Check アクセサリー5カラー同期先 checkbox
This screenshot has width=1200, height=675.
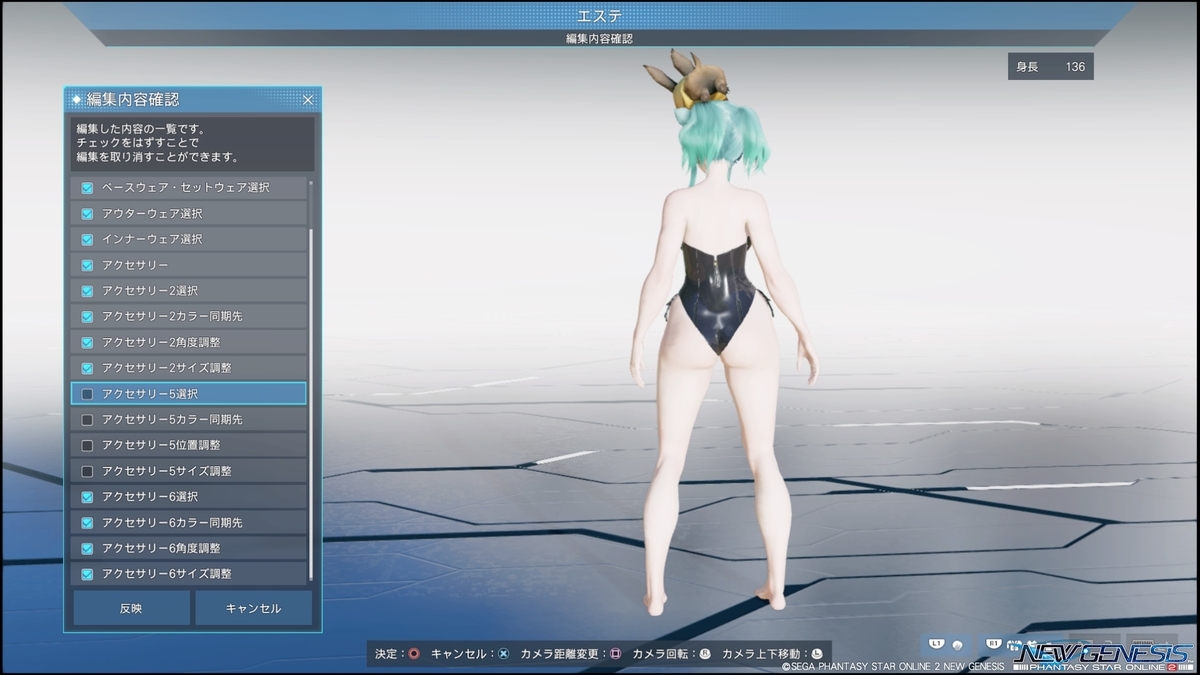87,420
